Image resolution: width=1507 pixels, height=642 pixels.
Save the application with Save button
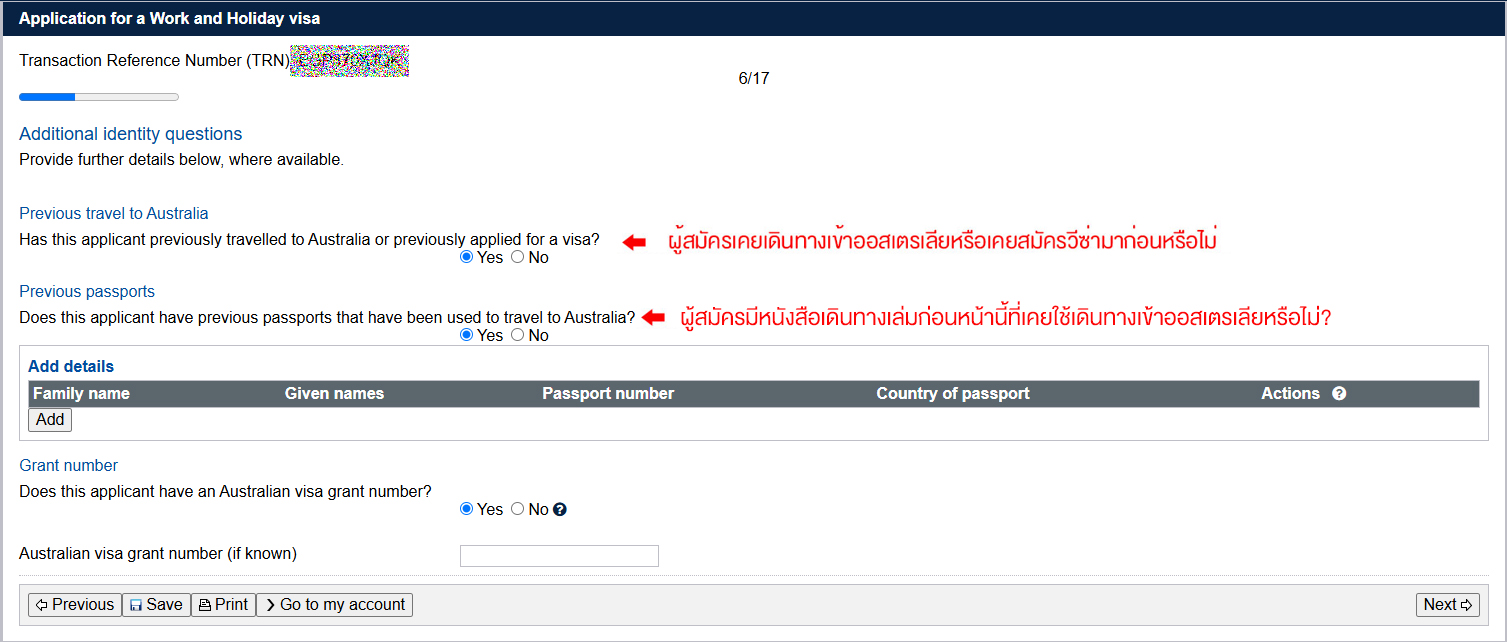pyautogui.click(x=156, y=605)
